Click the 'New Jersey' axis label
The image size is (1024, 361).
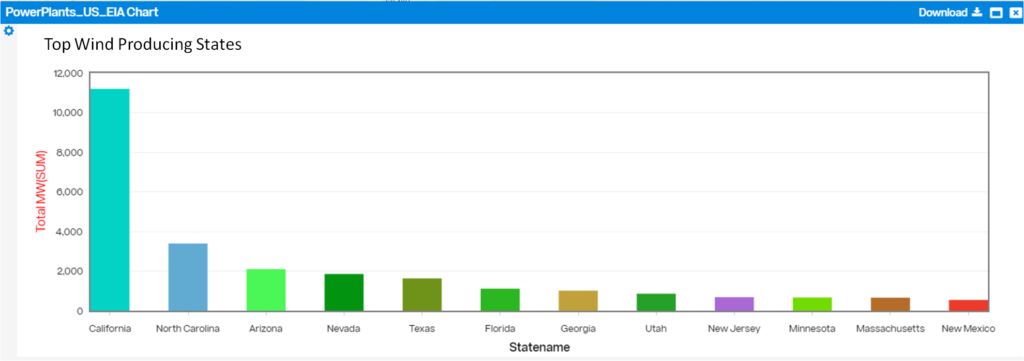pyautogui.click(x=734, y=328)
